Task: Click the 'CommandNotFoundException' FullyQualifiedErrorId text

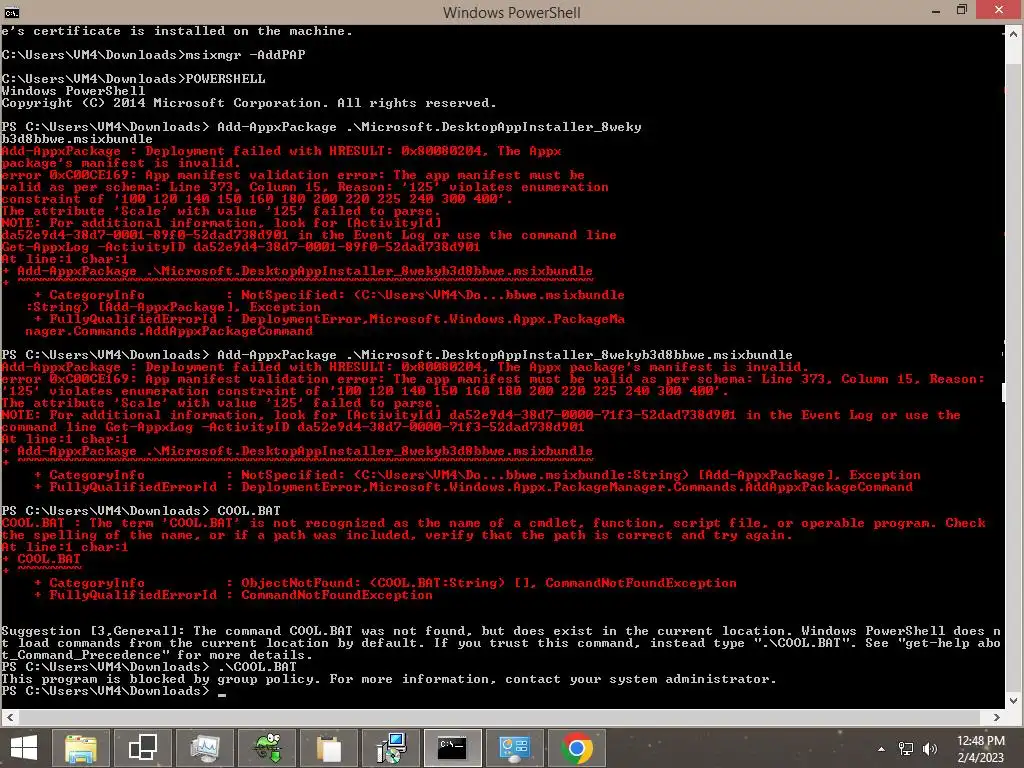Action: pos(337,595)
